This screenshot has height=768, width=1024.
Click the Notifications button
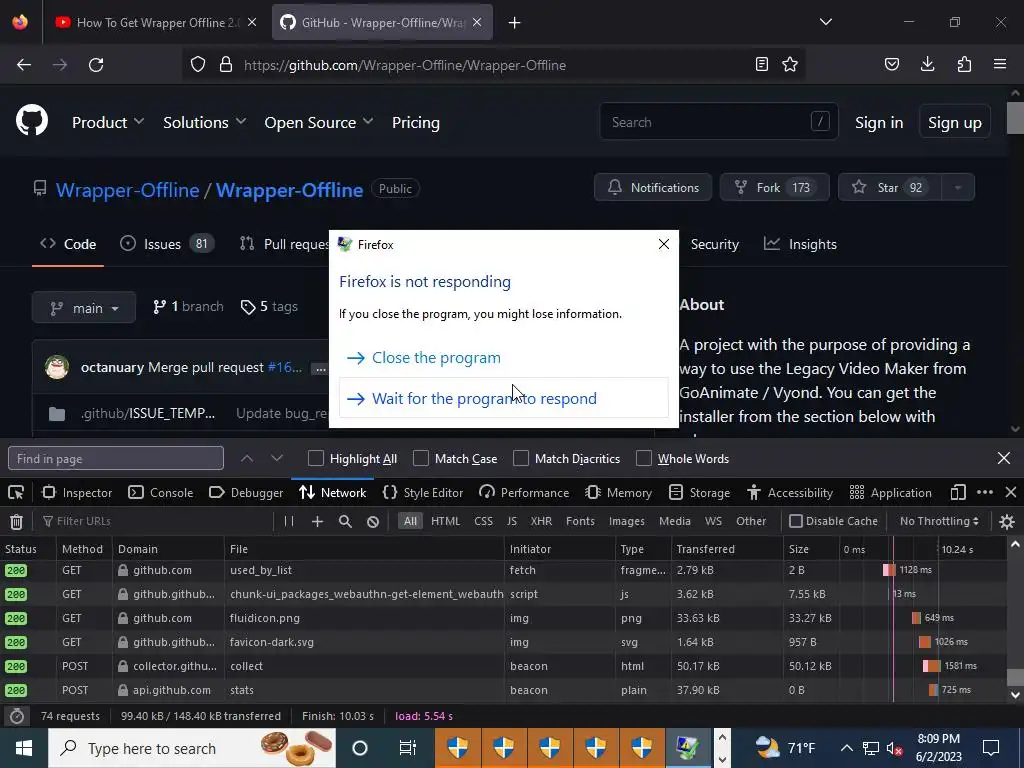[653, 187]
